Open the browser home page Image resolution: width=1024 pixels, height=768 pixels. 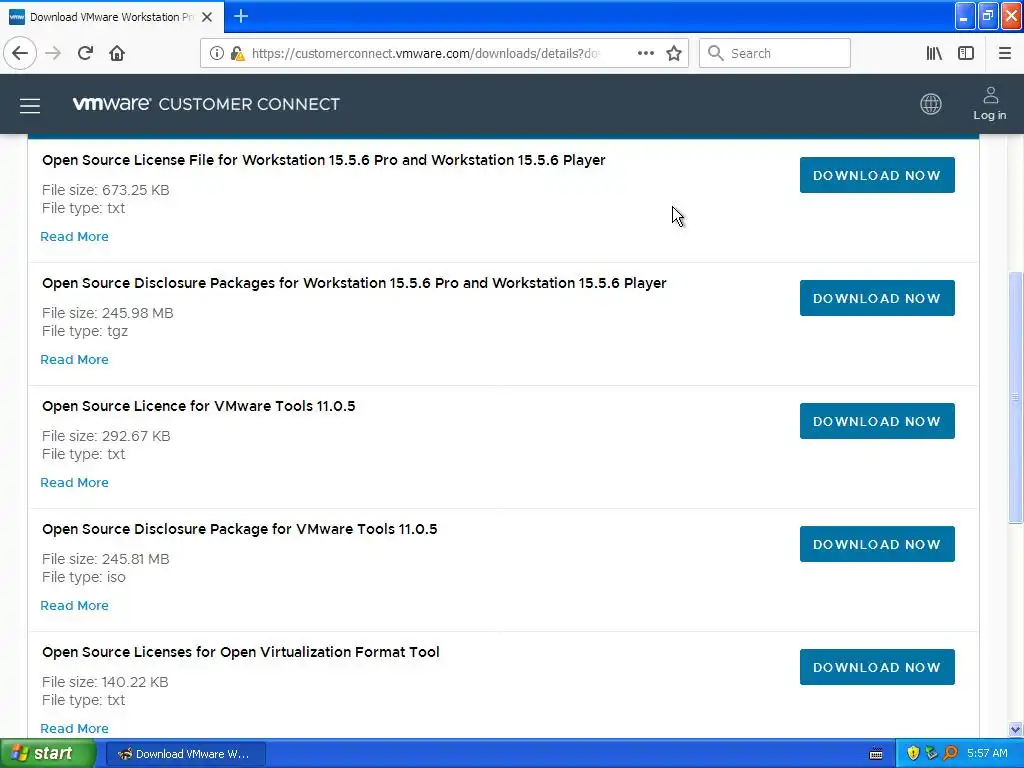(117, 53)
